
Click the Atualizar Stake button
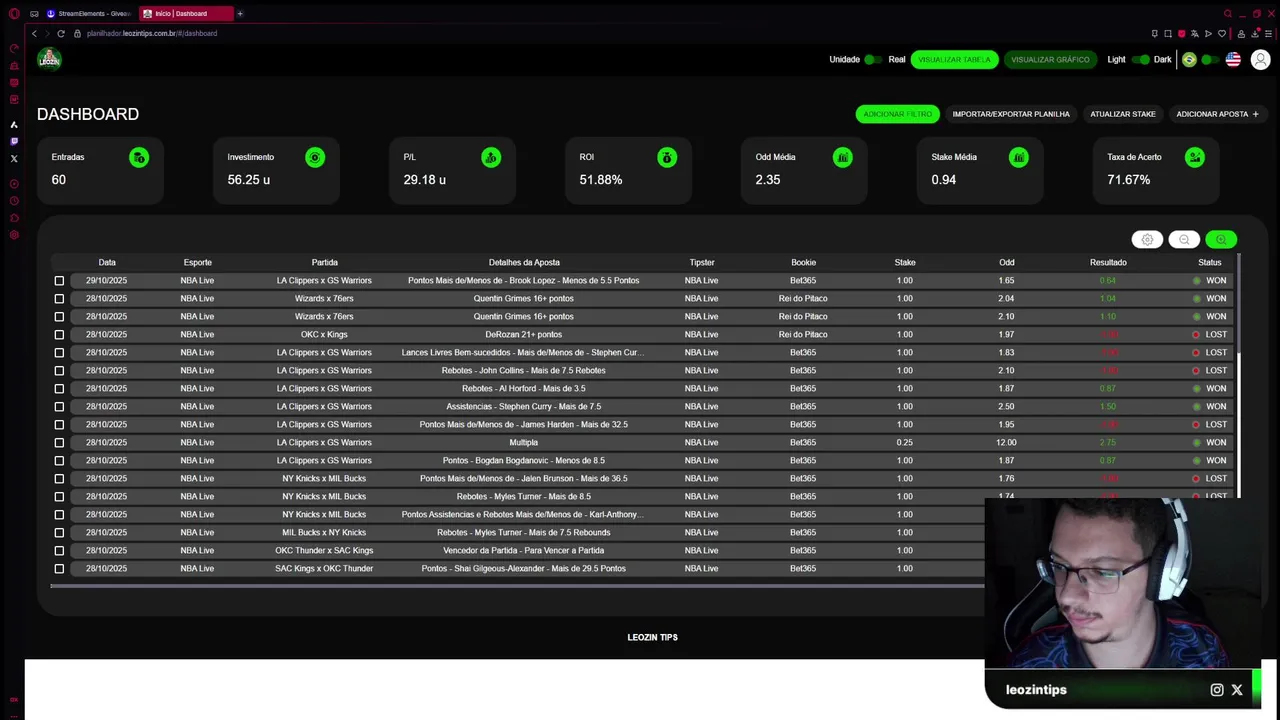(x=1123, y=114)
